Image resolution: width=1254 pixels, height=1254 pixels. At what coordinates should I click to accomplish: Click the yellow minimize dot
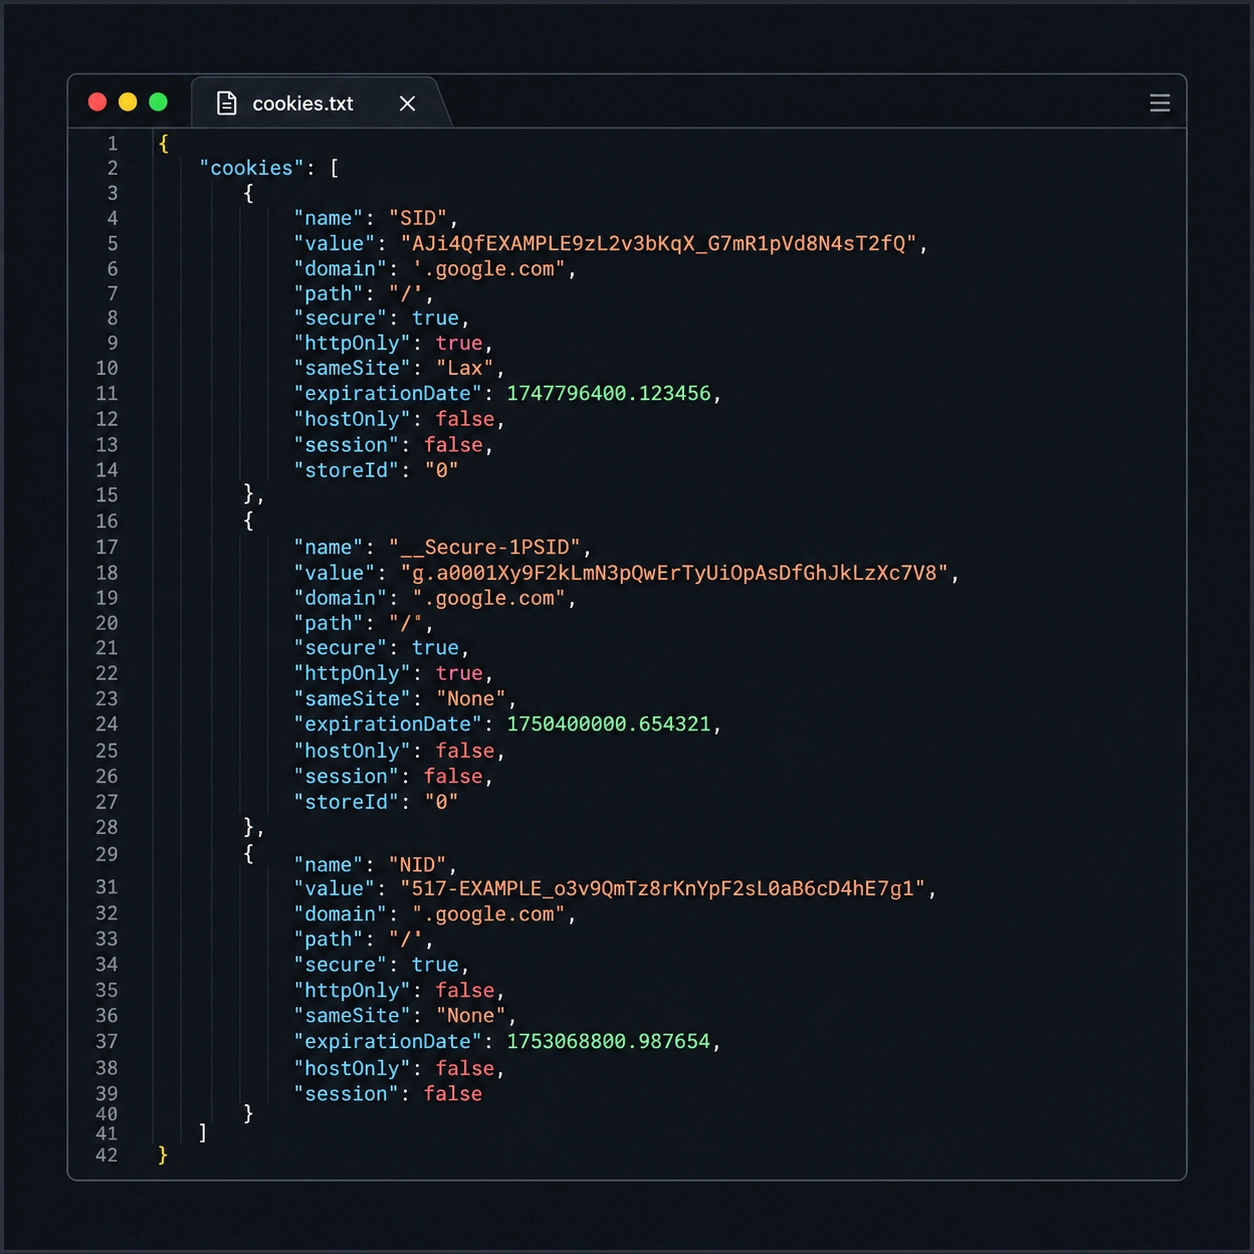point(127,102)
